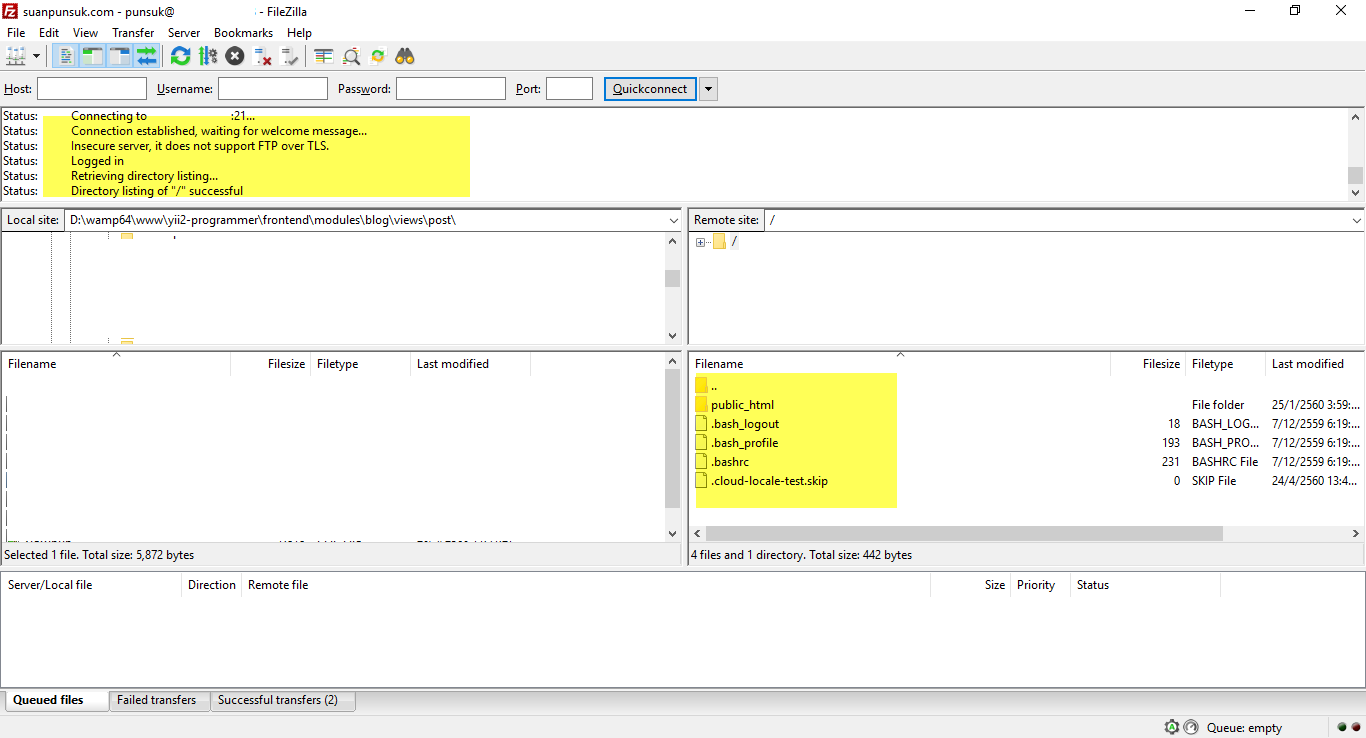The height and width of the screenshot is (738, 1366).
Task: Switch to the Queued files tab
Action: [x=56, y=700]
